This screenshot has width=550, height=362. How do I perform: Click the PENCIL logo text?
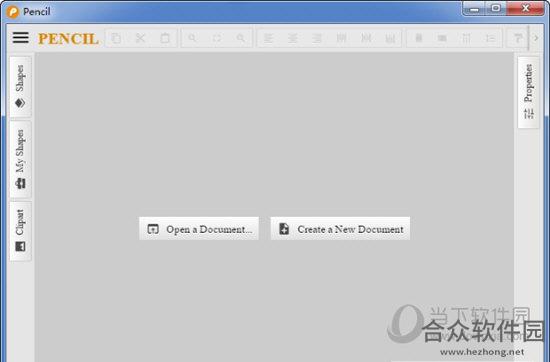coord(68,39)
